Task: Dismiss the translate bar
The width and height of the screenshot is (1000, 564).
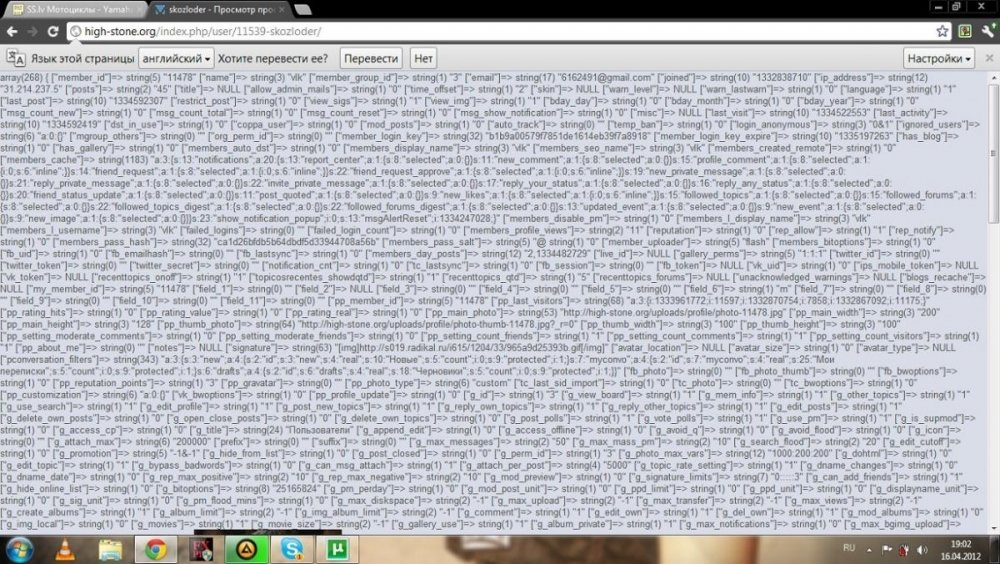Action: pos(989,58)
